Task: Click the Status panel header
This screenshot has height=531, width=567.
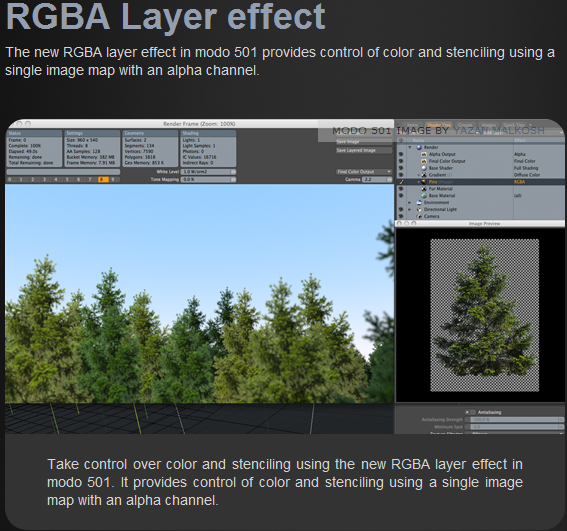Action: tap(34, 133)
